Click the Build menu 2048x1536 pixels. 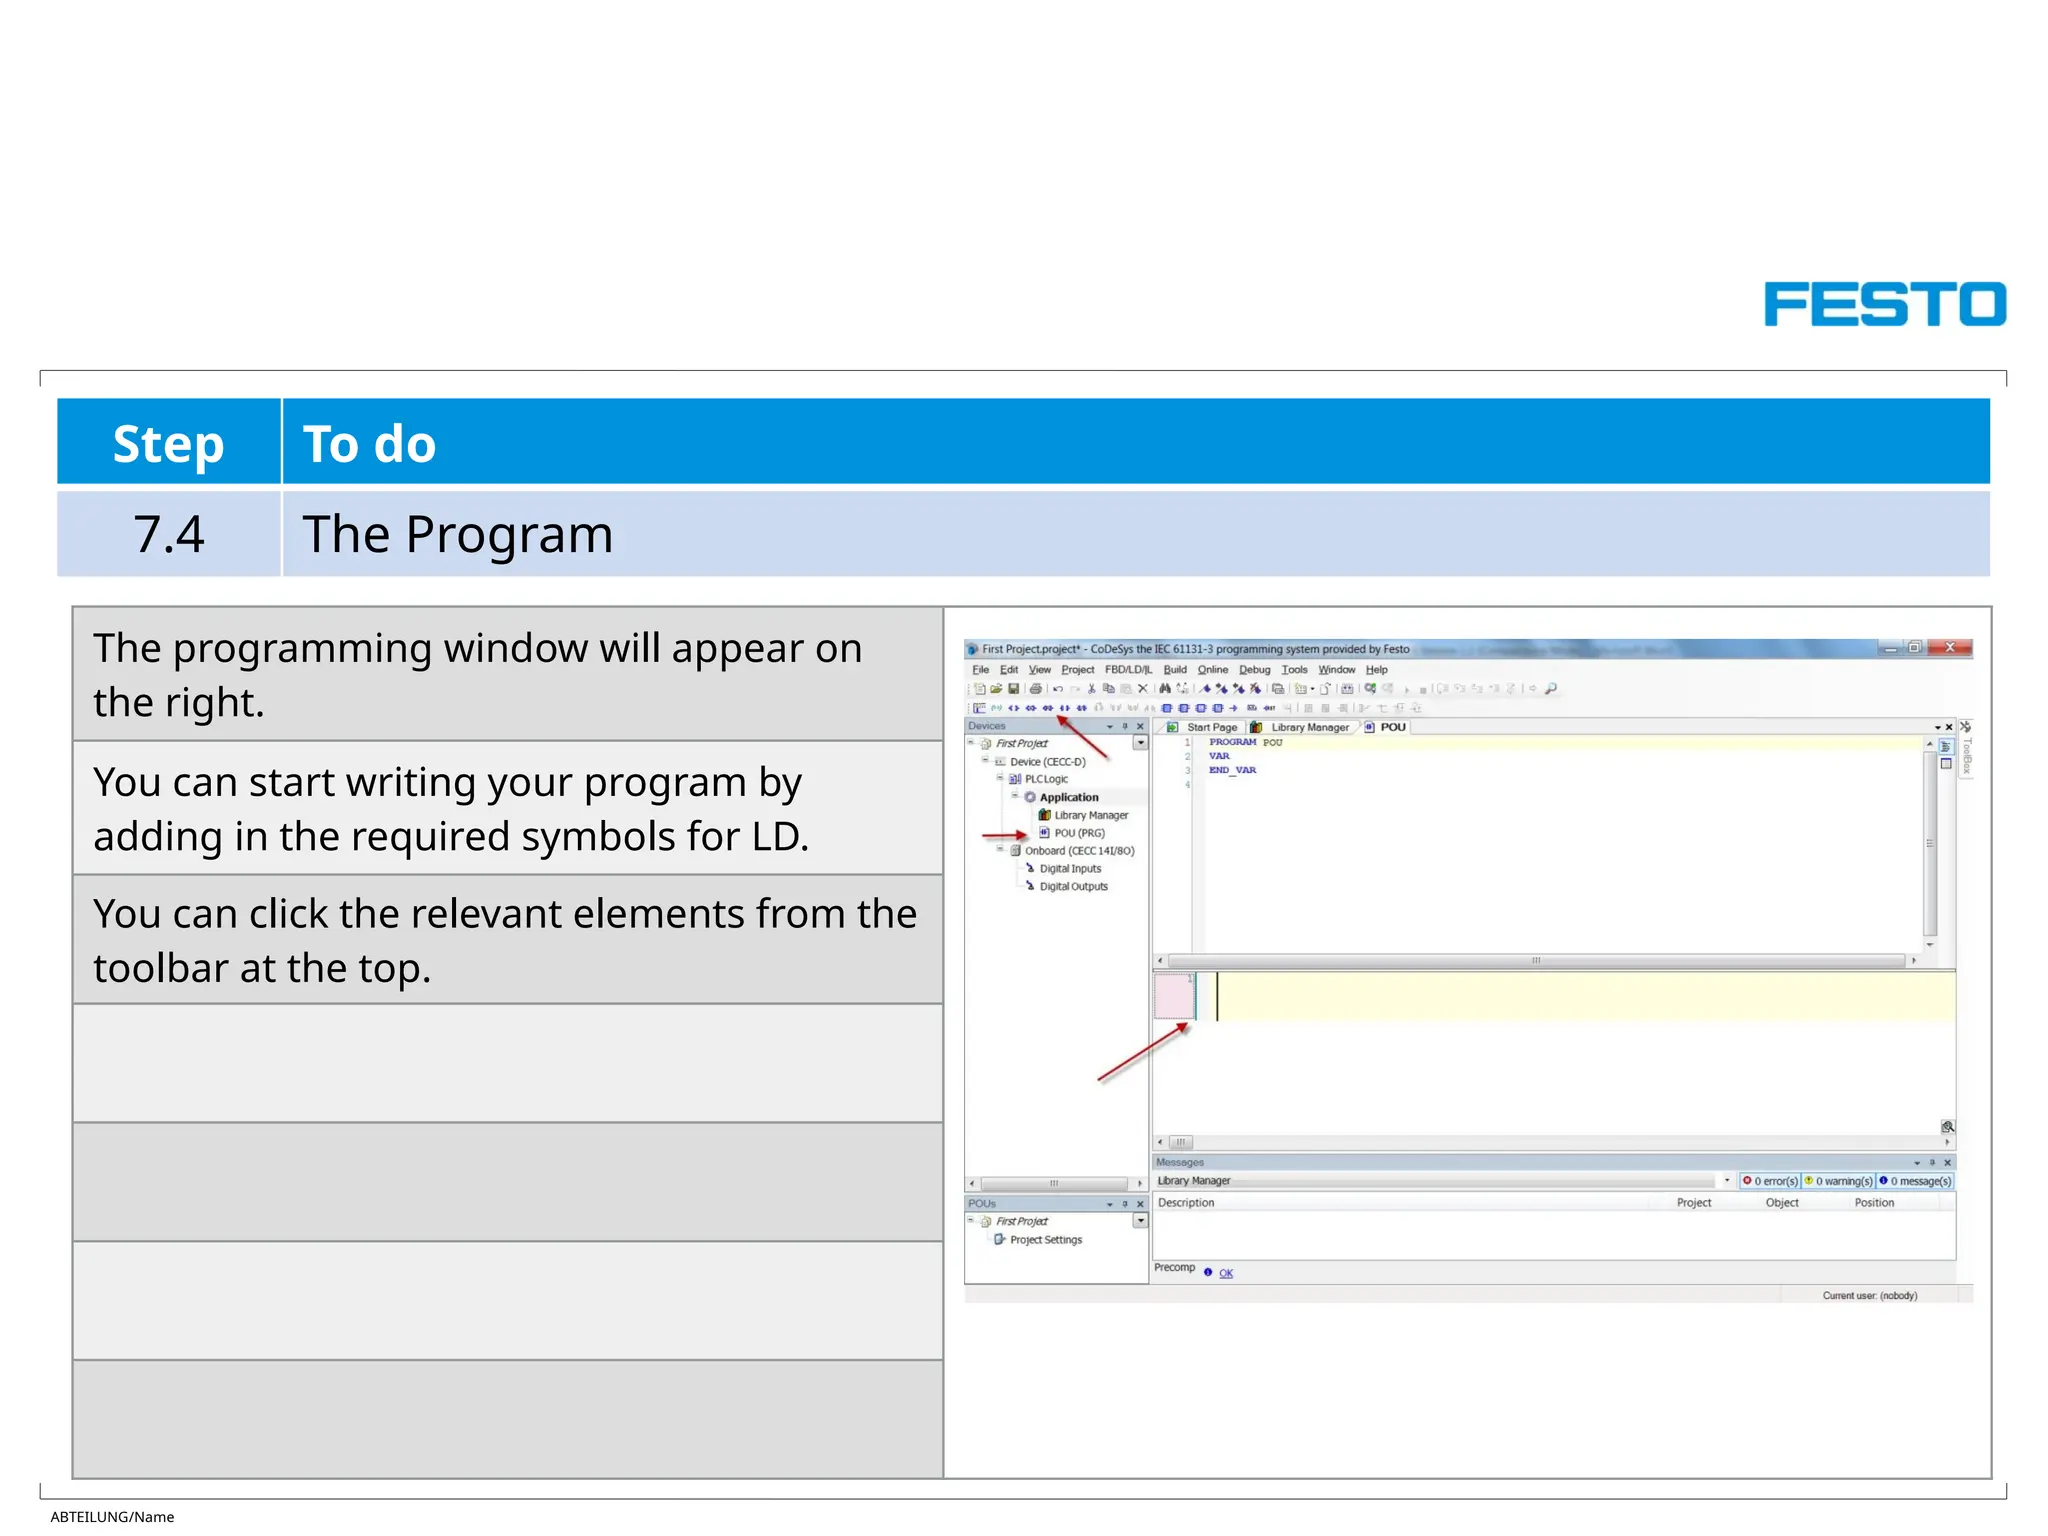click(x=1175, y=670)
